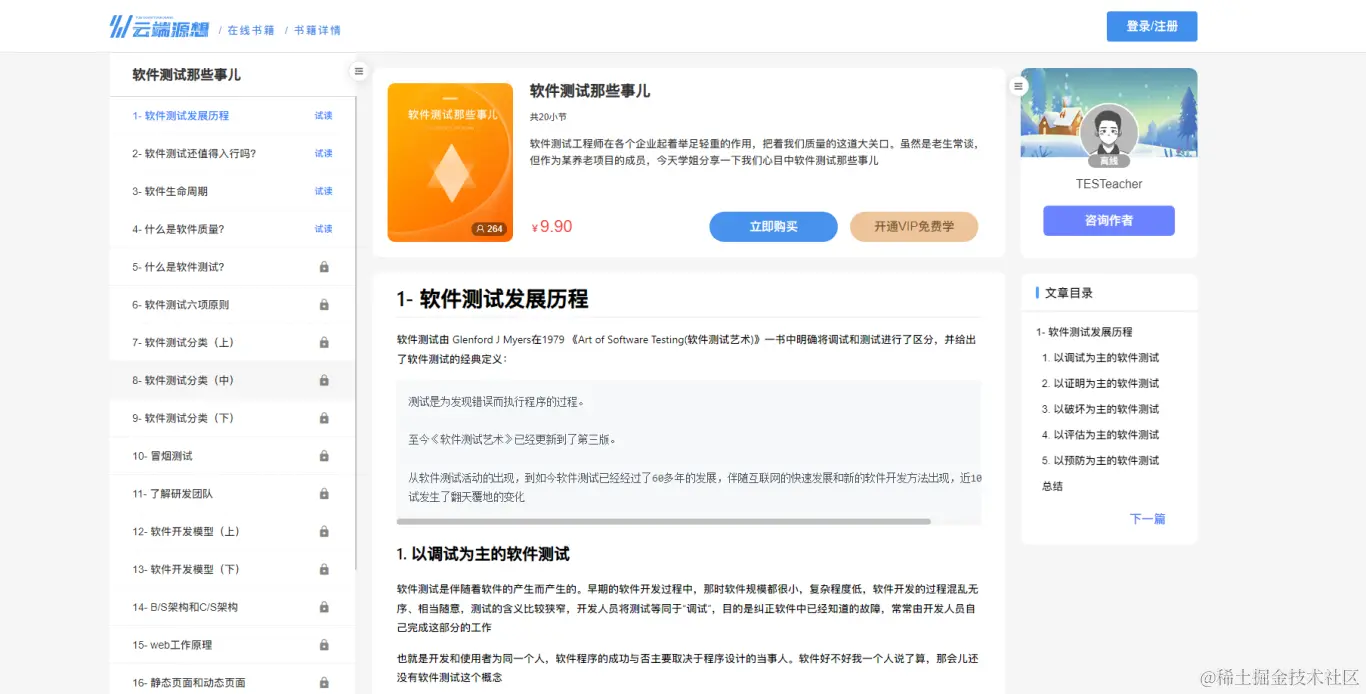Click horizontal scrollbar under the quote block
1366x694 pixels.
[663, 521]
